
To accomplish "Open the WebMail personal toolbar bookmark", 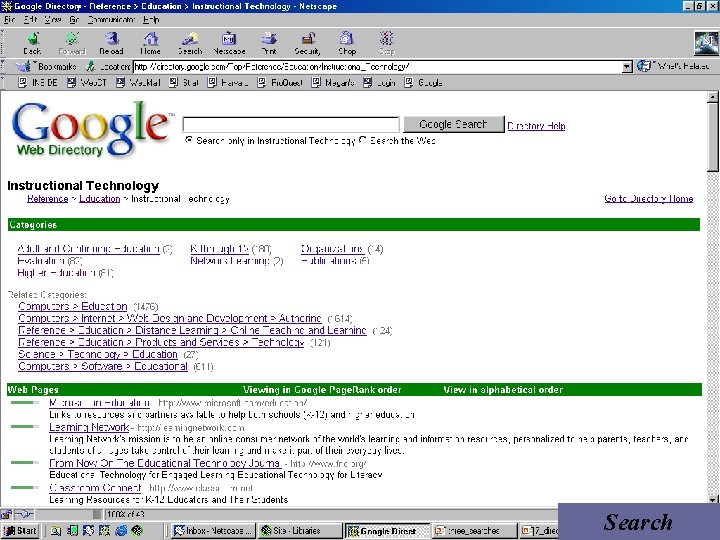I will (138, 83).
